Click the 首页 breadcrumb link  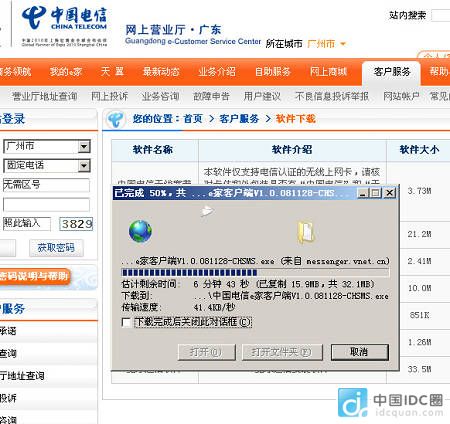pyautogui.click(x=193, y=119)
